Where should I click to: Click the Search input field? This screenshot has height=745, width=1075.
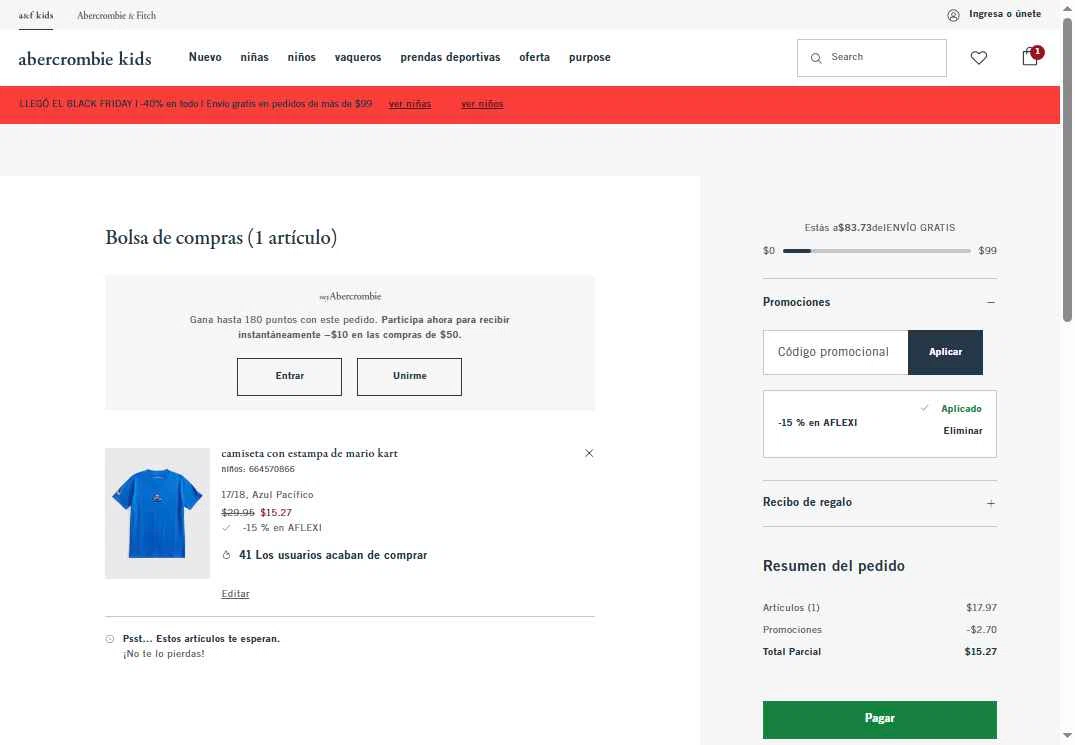872,58
